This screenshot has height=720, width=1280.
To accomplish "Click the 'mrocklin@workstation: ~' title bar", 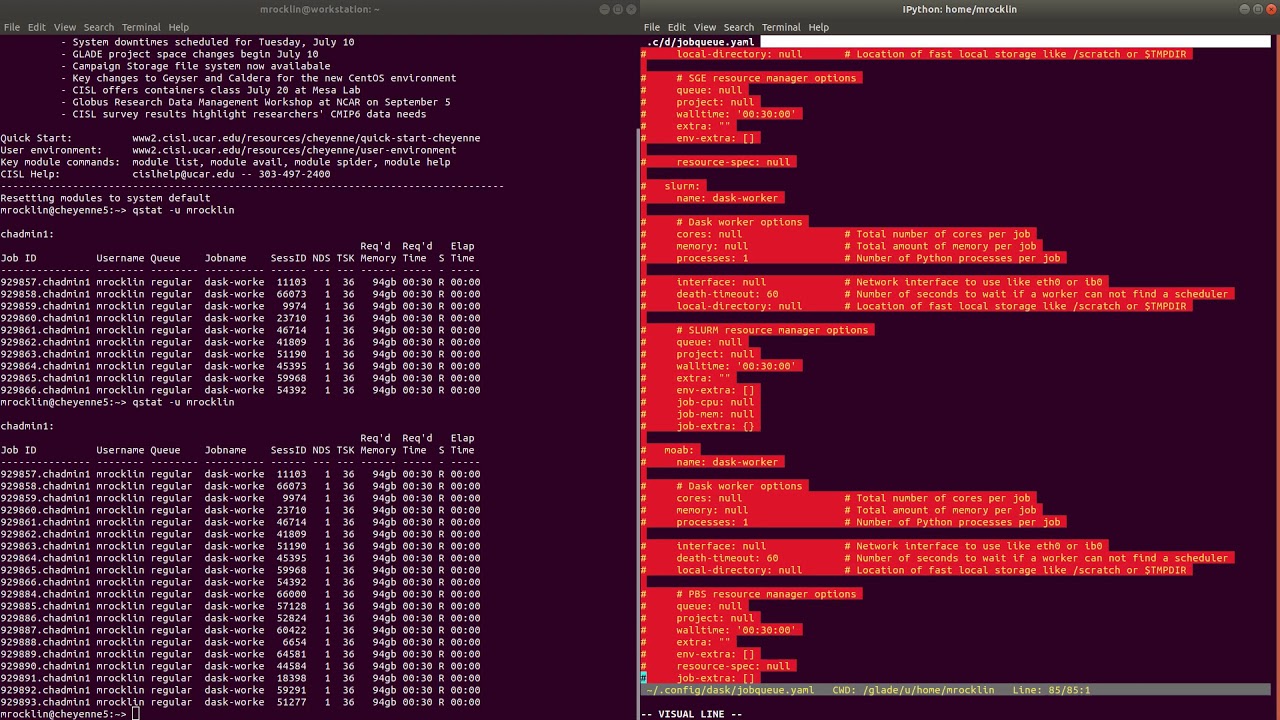I will (x=320, y=9).
